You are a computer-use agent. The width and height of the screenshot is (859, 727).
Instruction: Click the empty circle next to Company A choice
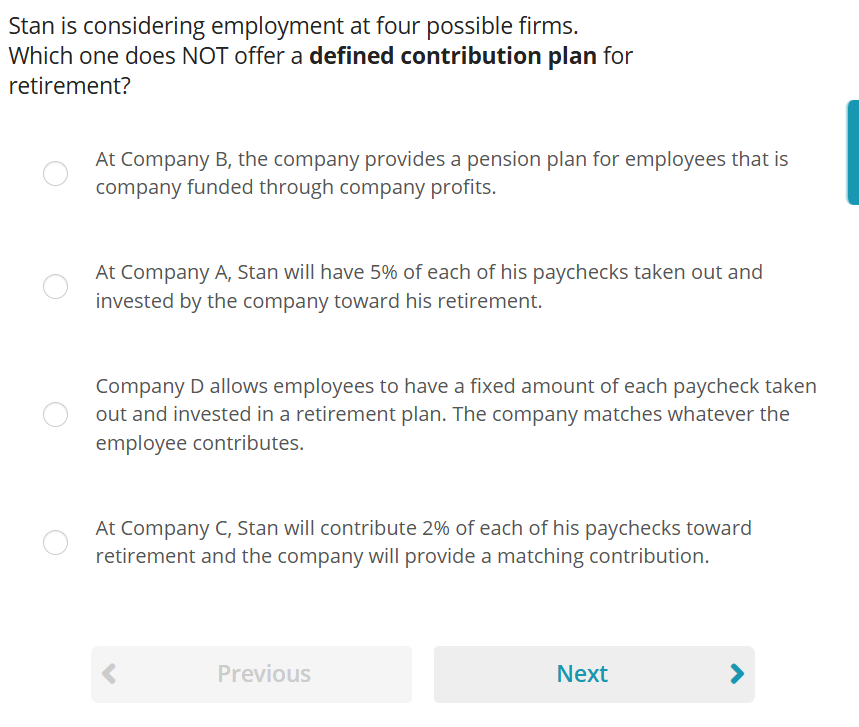pyautogui.click(x=55, y=286)
